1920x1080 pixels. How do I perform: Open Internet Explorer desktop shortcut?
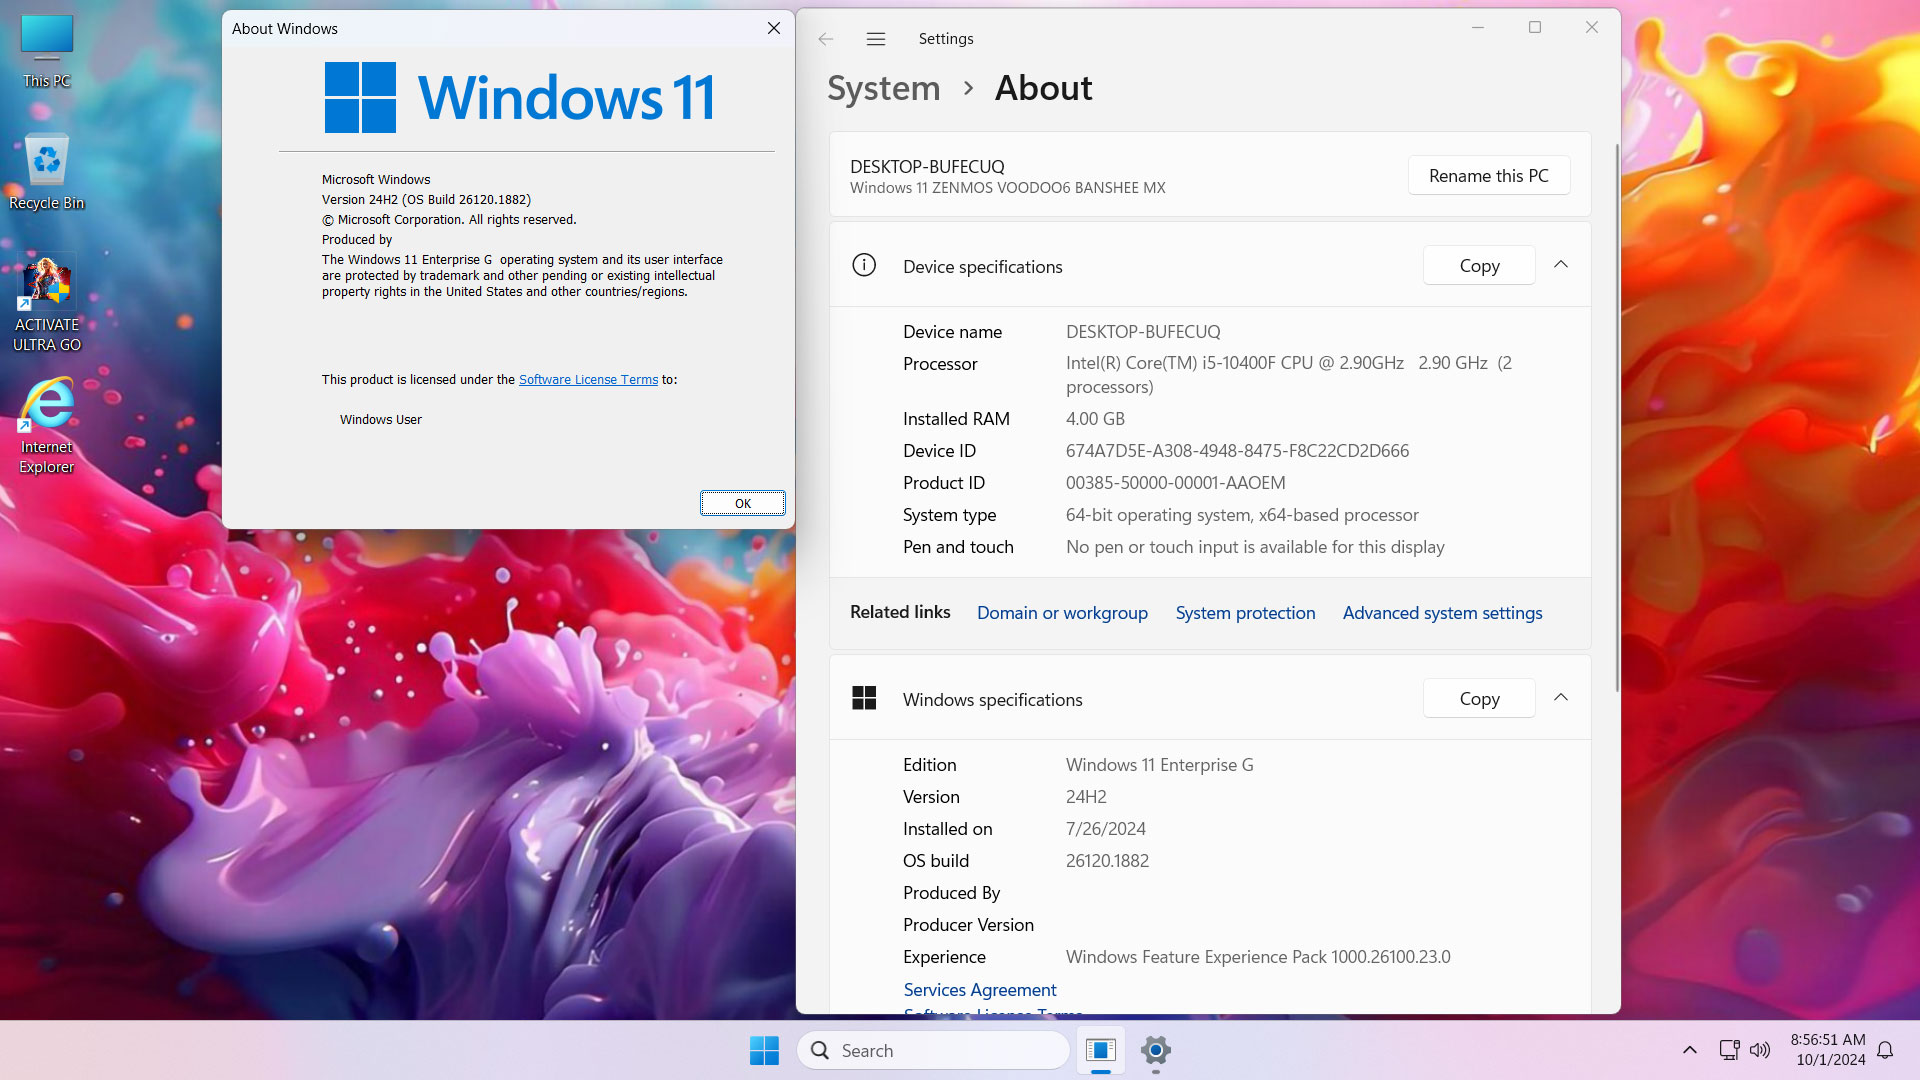tap(47, 426)
